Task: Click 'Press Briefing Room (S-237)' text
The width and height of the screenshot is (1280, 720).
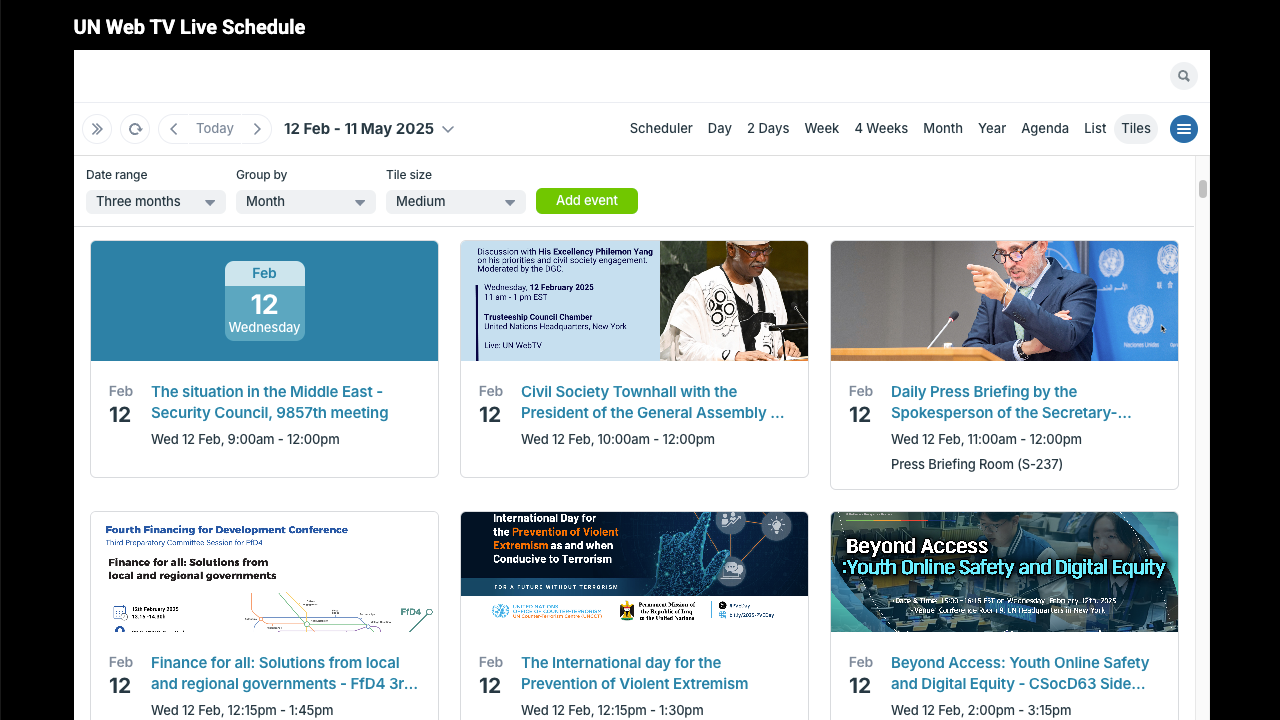Action: pos(977,464)
